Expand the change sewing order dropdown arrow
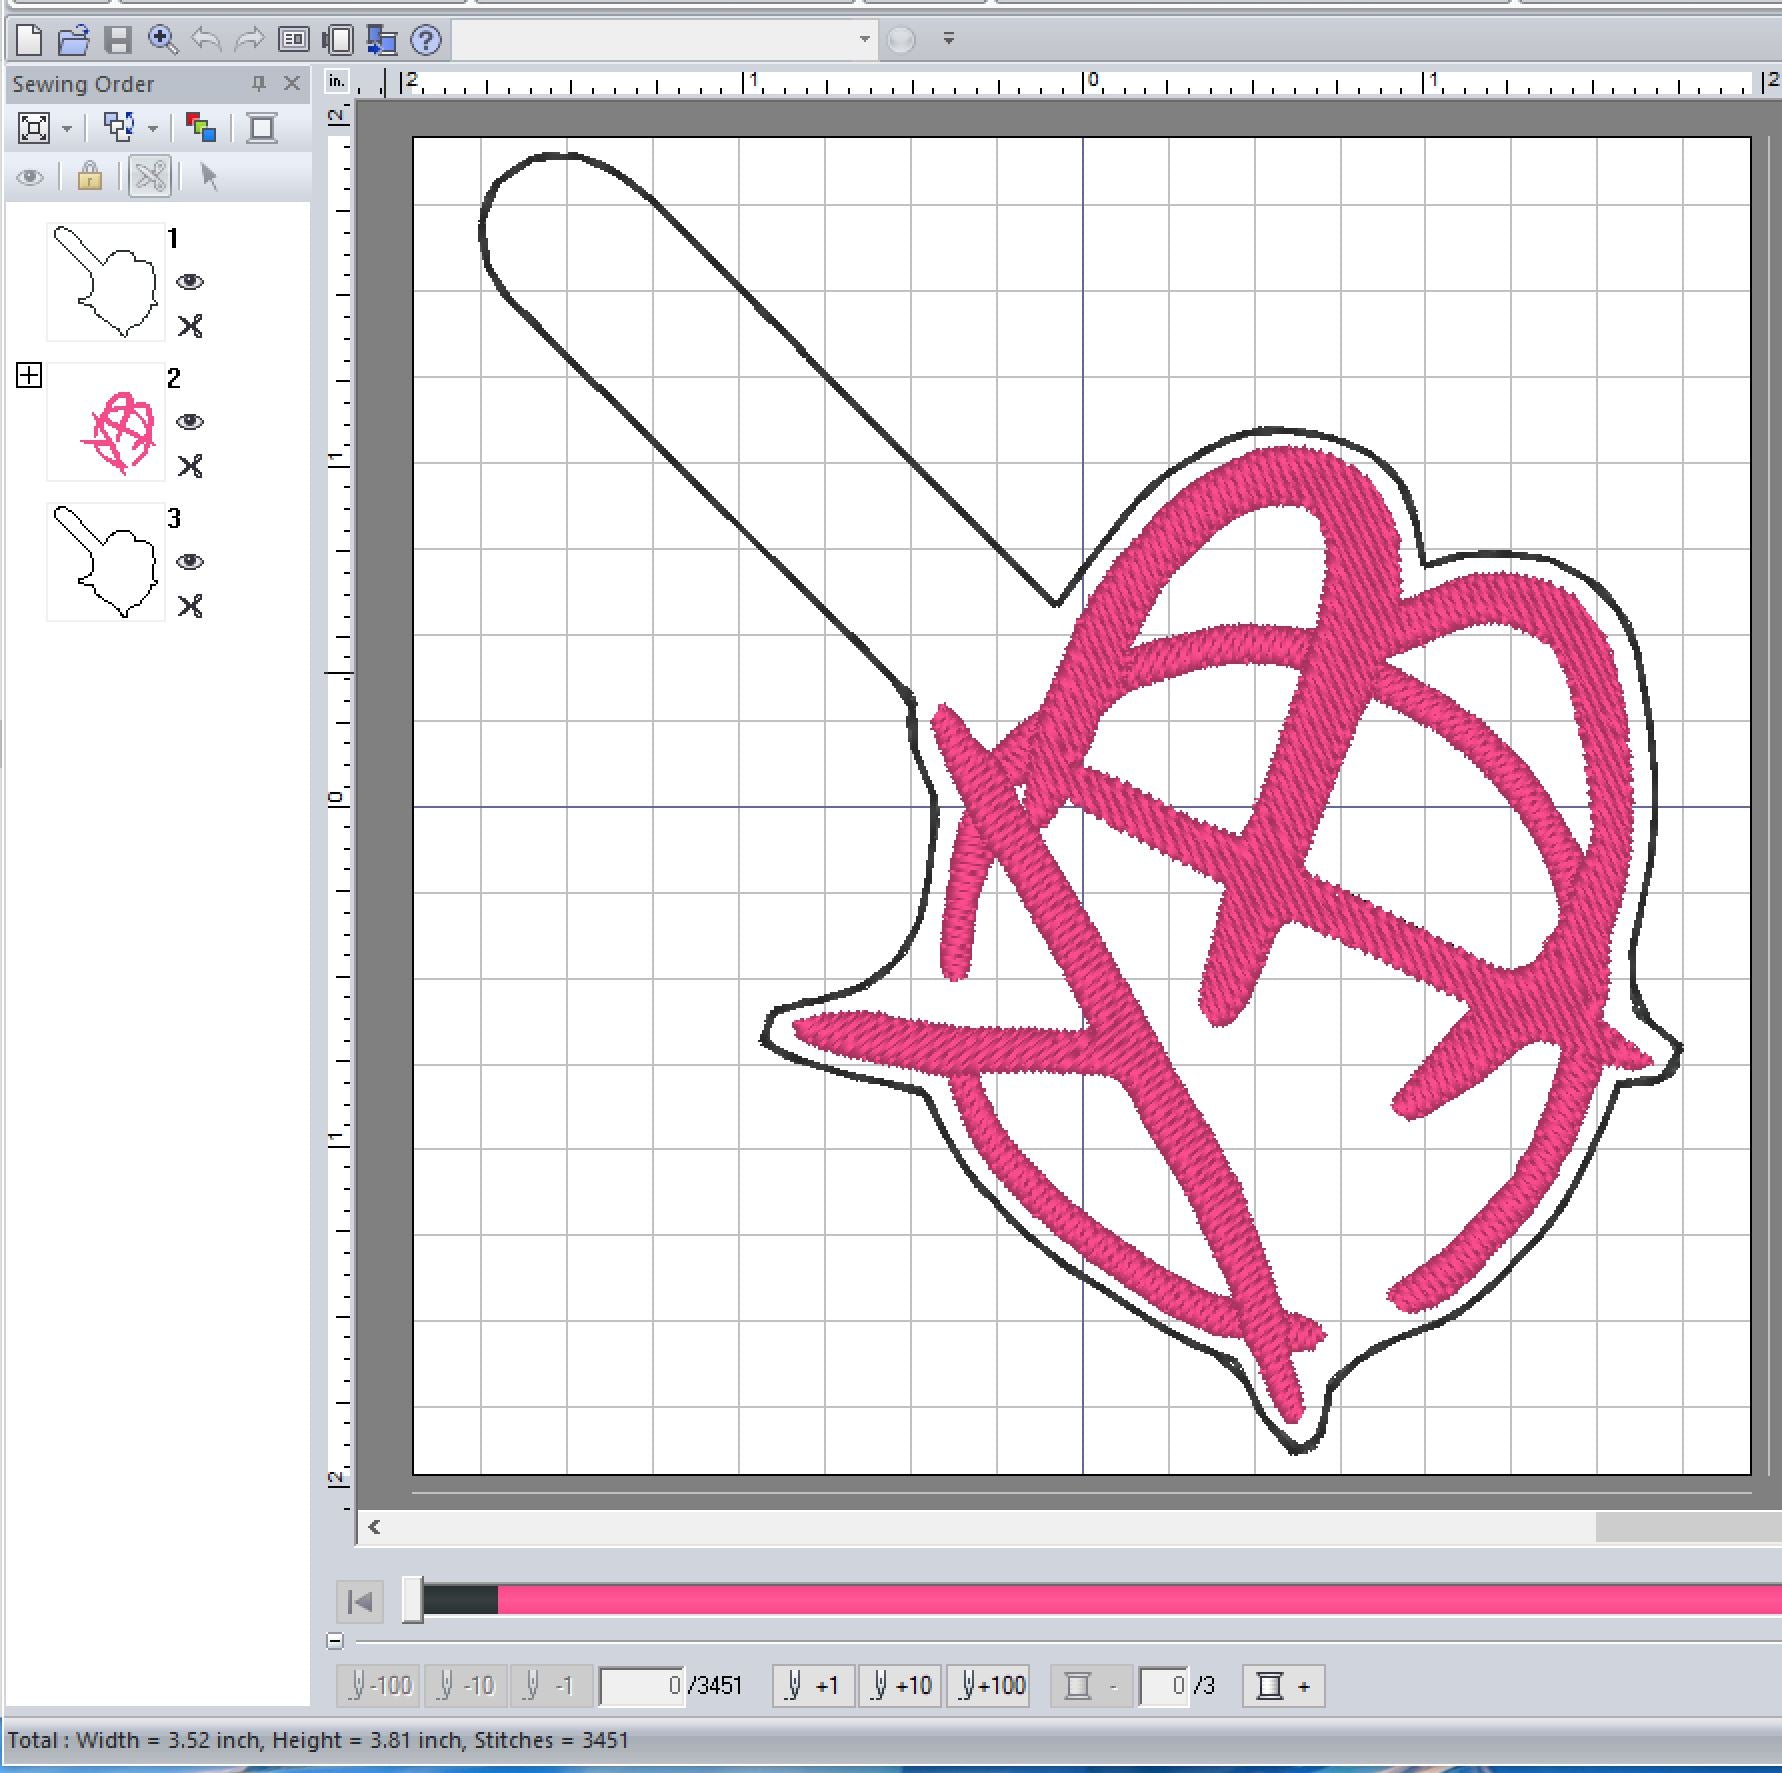The image size is (1782, 1773). 153,128
